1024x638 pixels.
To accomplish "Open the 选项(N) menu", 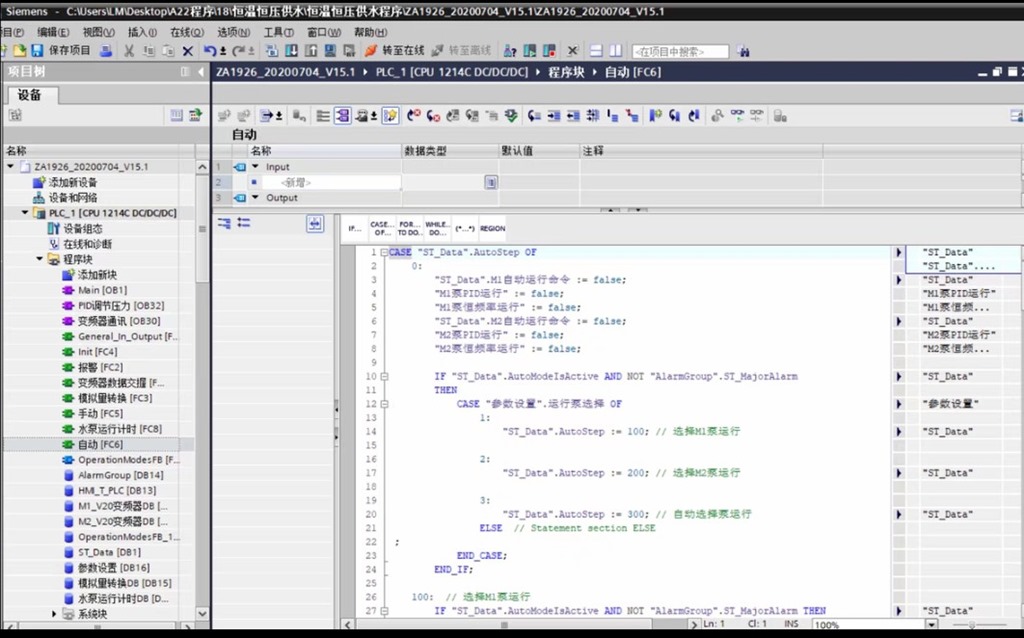I will [233, 32].
